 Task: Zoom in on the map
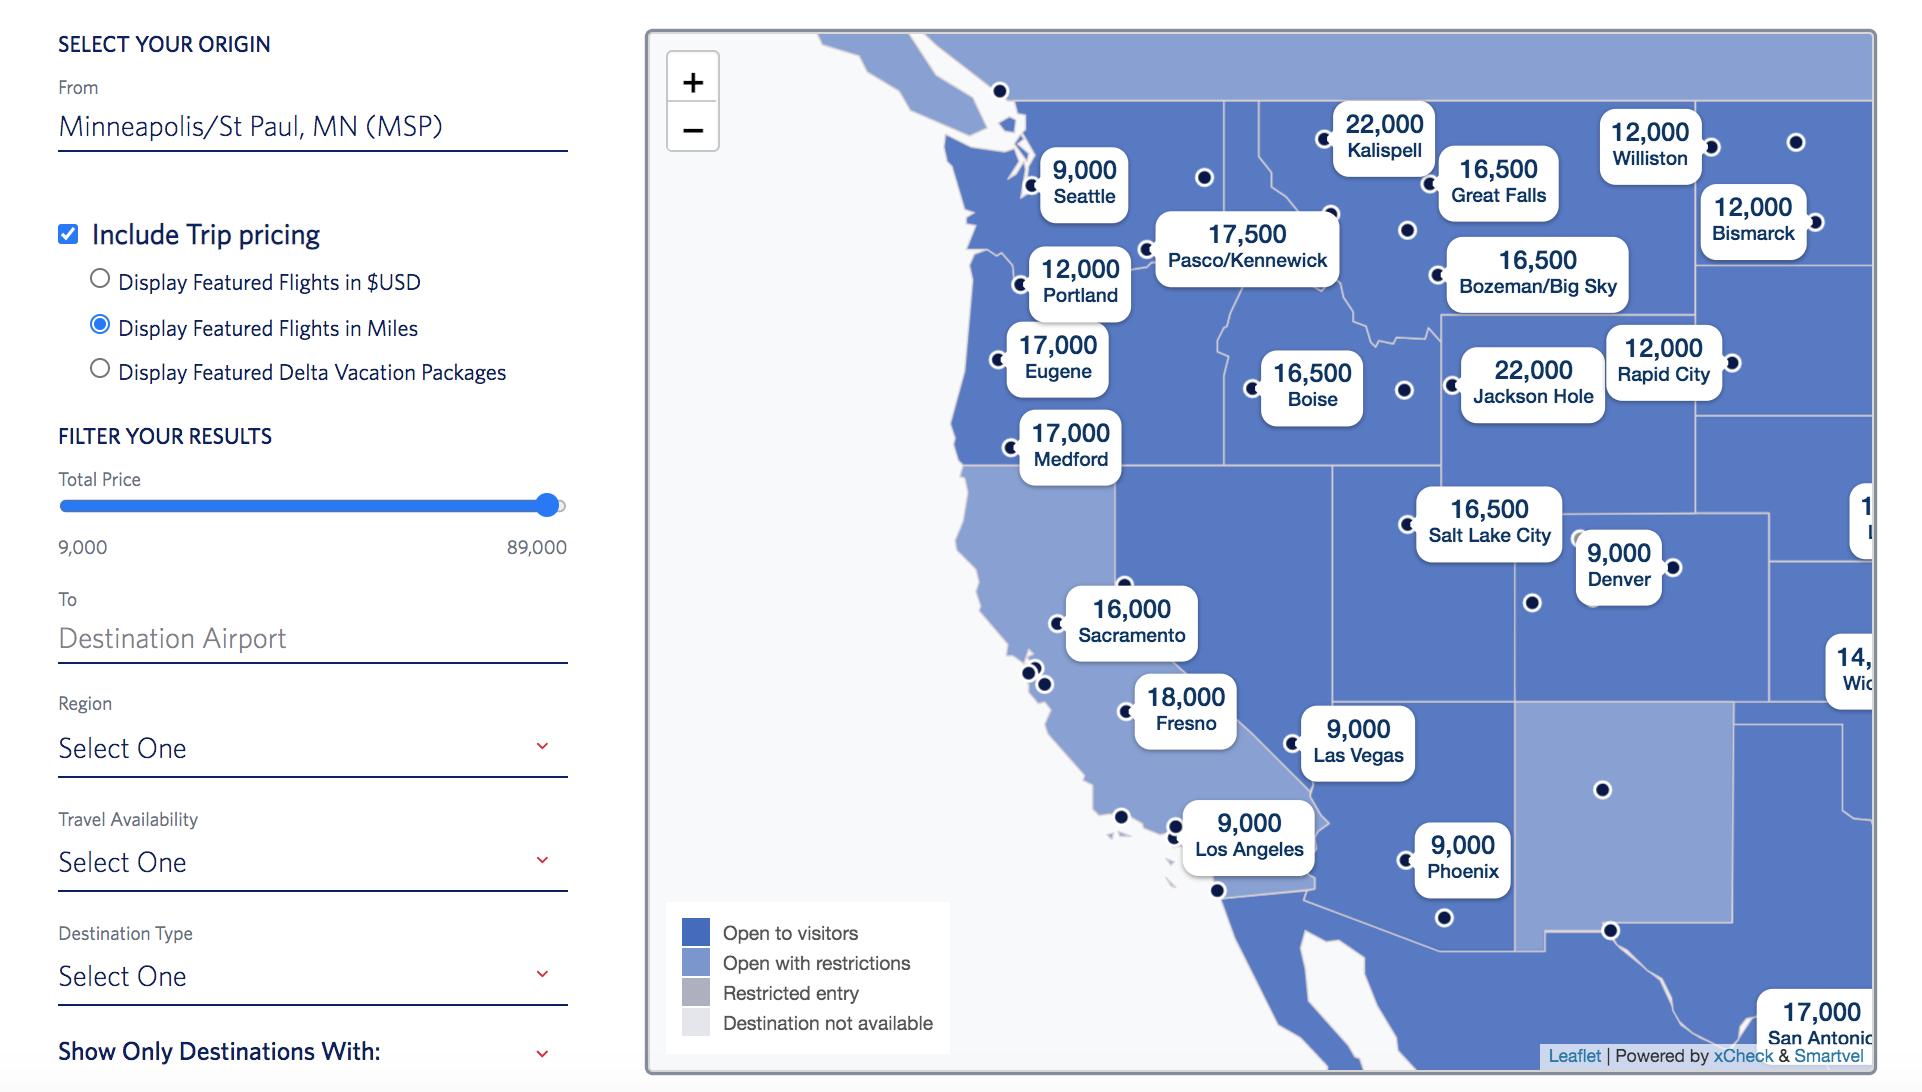coord(693,82)
